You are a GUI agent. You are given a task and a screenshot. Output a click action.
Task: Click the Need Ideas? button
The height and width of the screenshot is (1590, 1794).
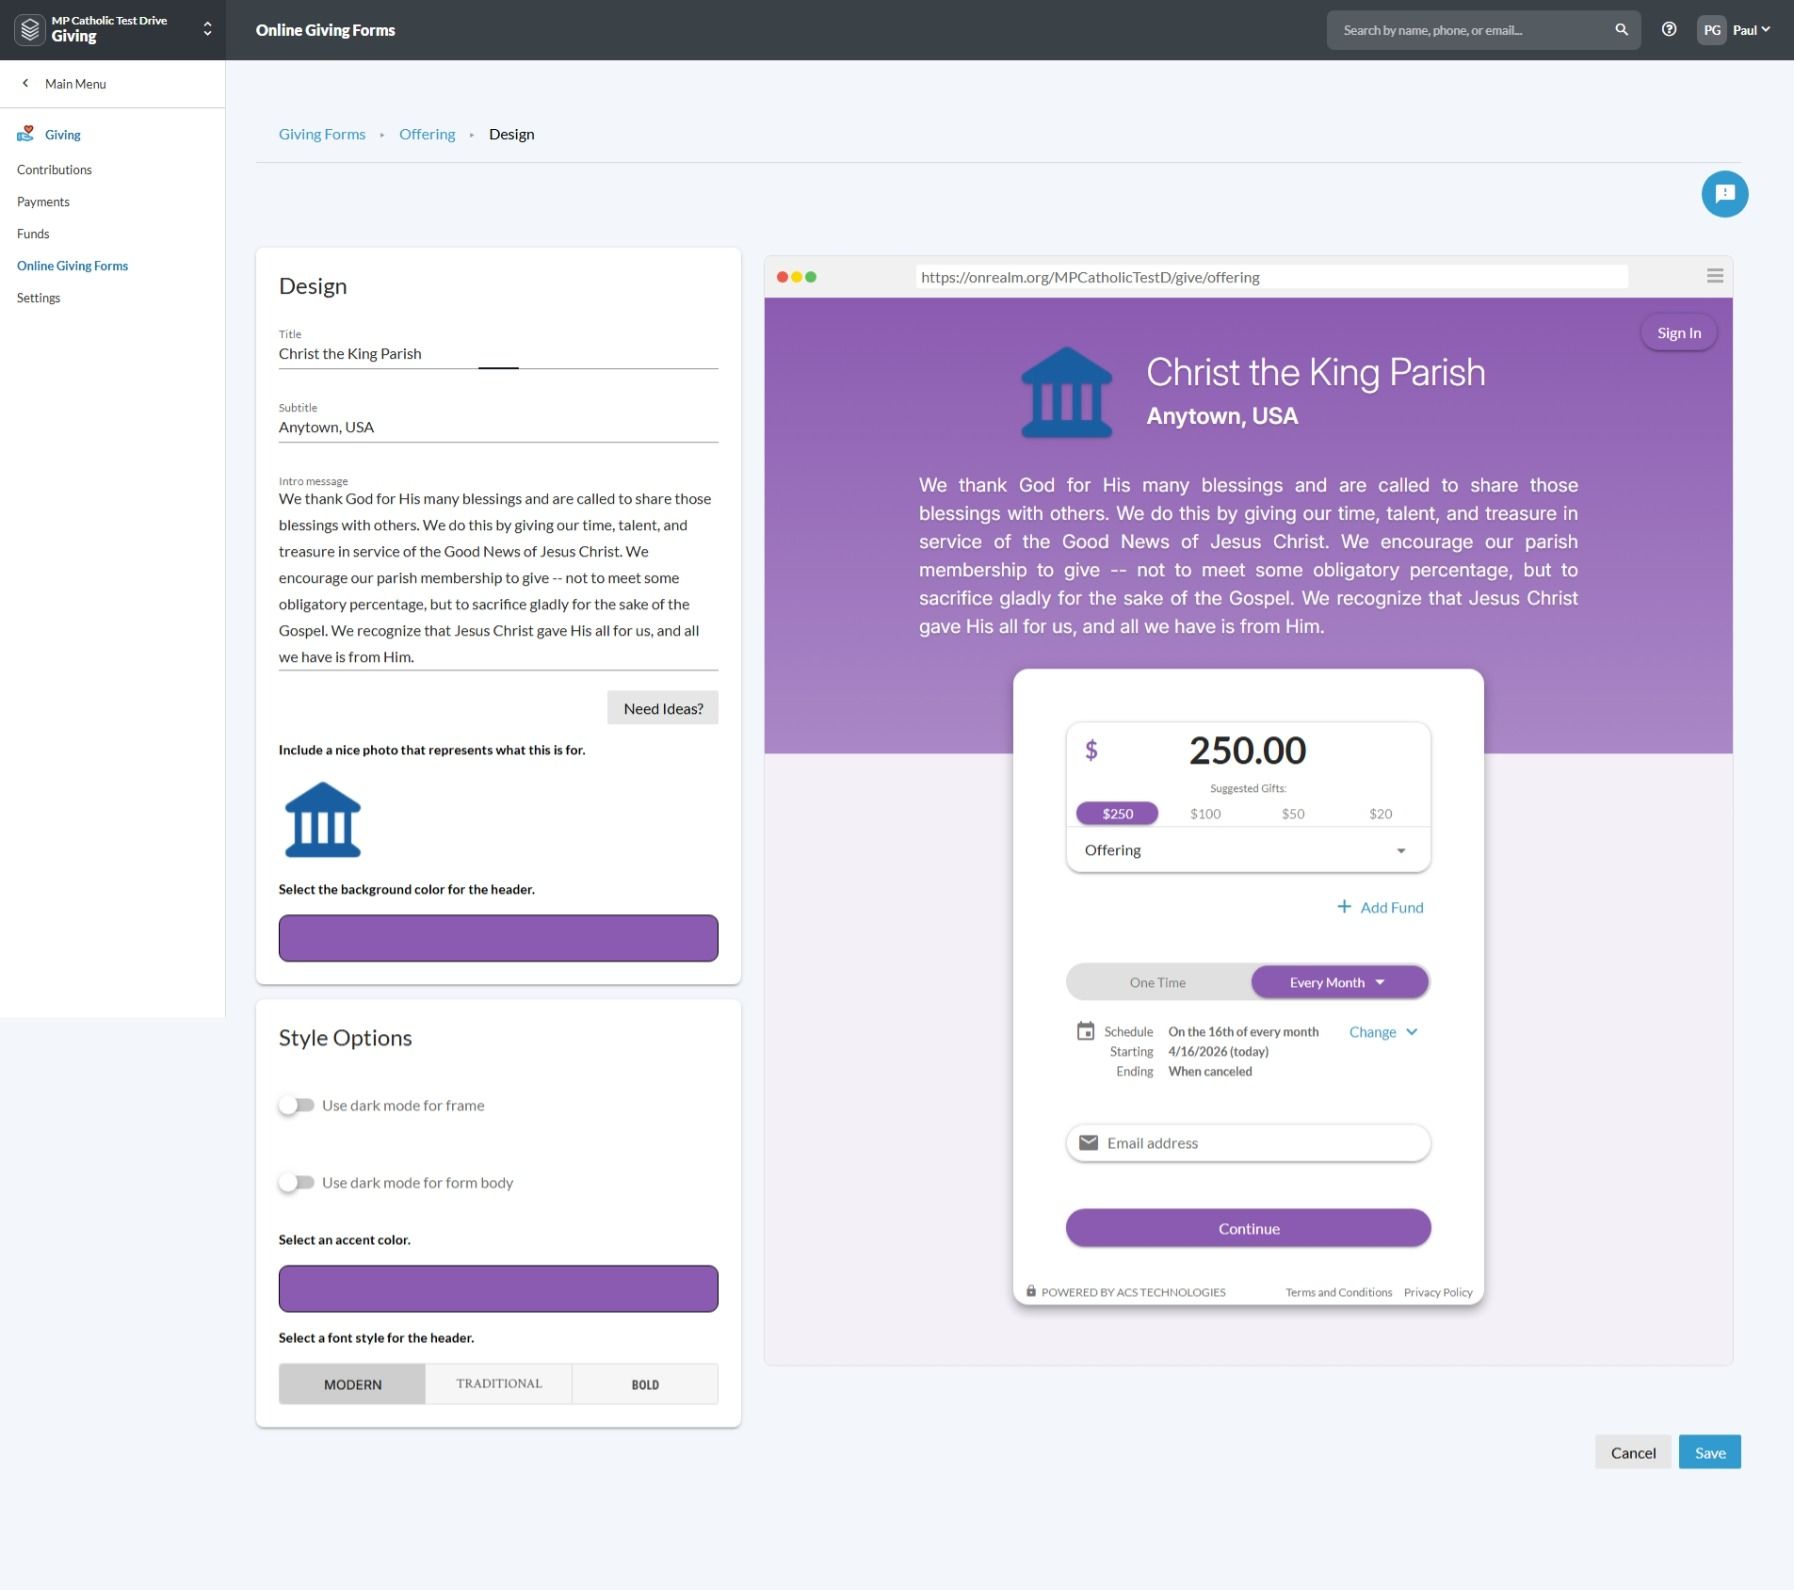(x=663, y=708)
